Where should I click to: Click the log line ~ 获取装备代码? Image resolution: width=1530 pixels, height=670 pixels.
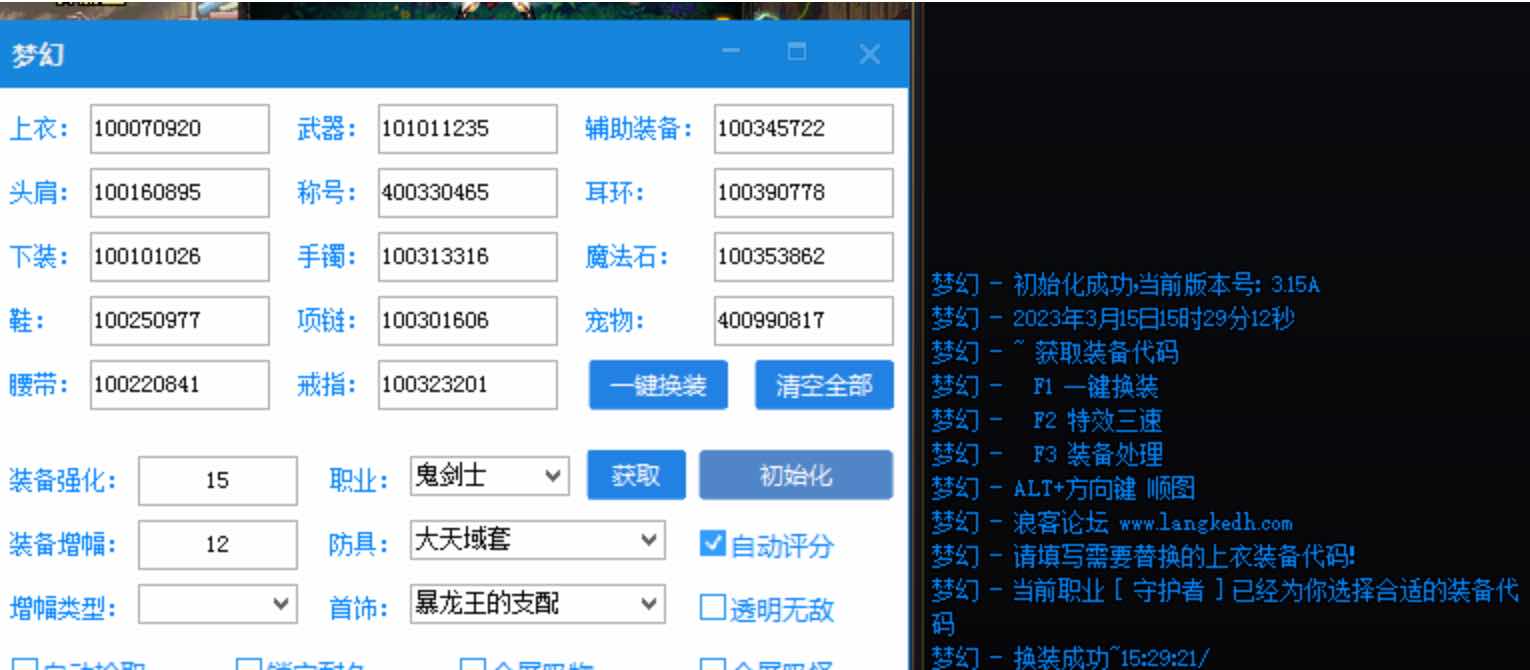pos(1055,353)
